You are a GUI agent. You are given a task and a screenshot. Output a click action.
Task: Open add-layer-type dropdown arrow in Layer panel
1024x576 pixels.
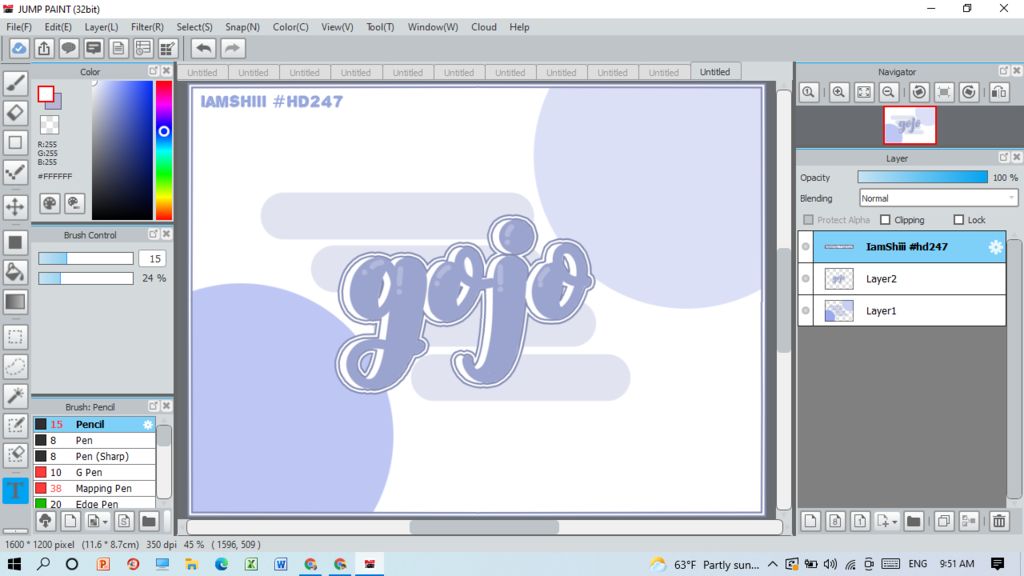[x=895, y=522]
